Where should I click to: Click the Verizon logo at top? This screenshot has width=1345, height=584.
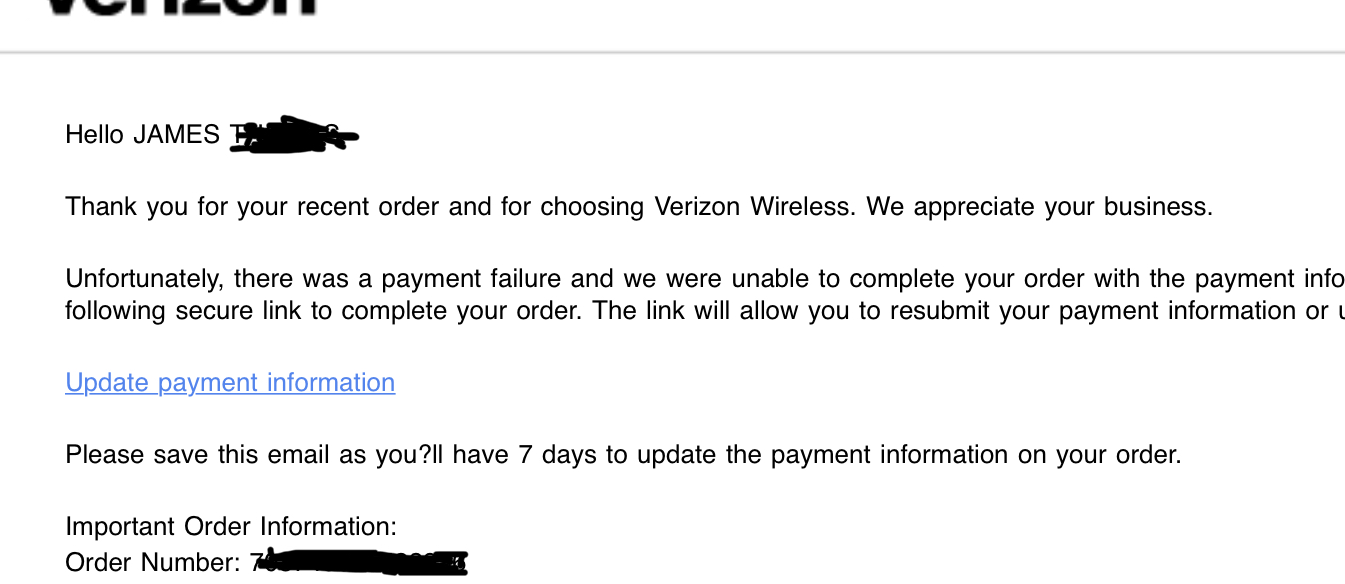182,6
